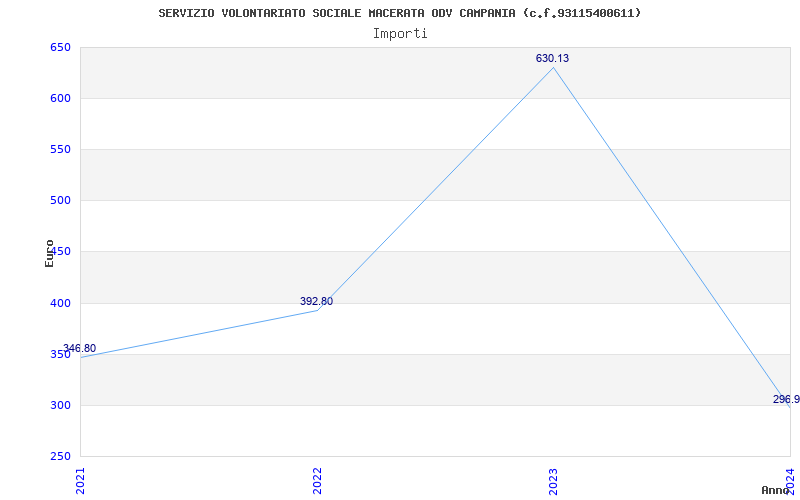Click the 'Euro' y-axis title
The image size is (800, 500).
click(x=49, y=253)
